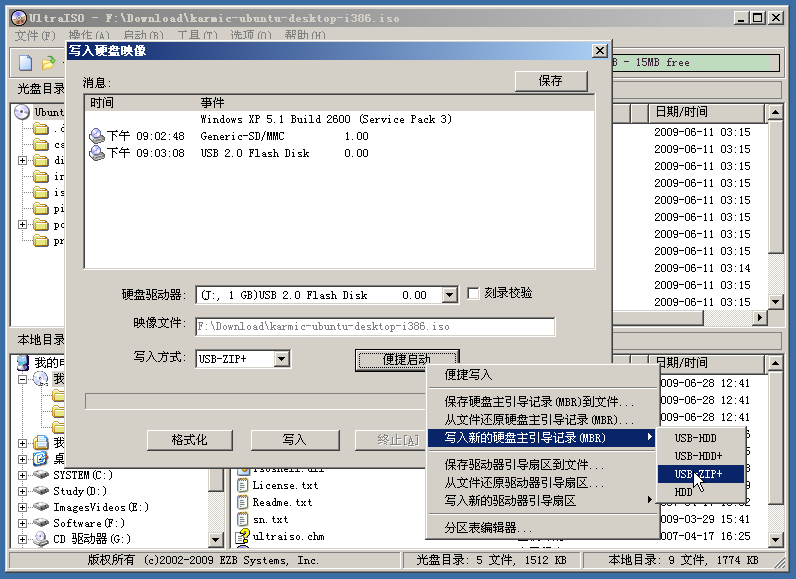This screenshot has height=579, width=796.
Task: Click the Study (D:) drive icon
Action: pyautogui.click(x=40, y=491)
